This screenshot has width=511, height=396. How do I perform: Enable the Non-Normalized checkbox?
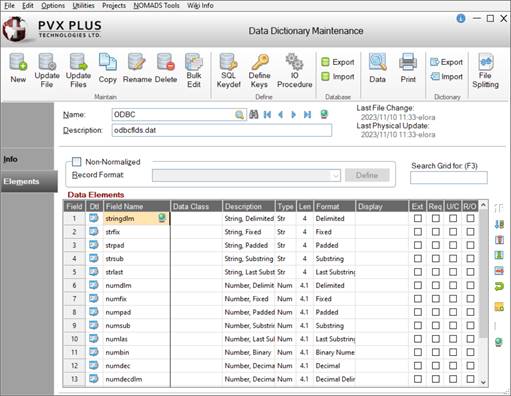click(x=76, y=162)
